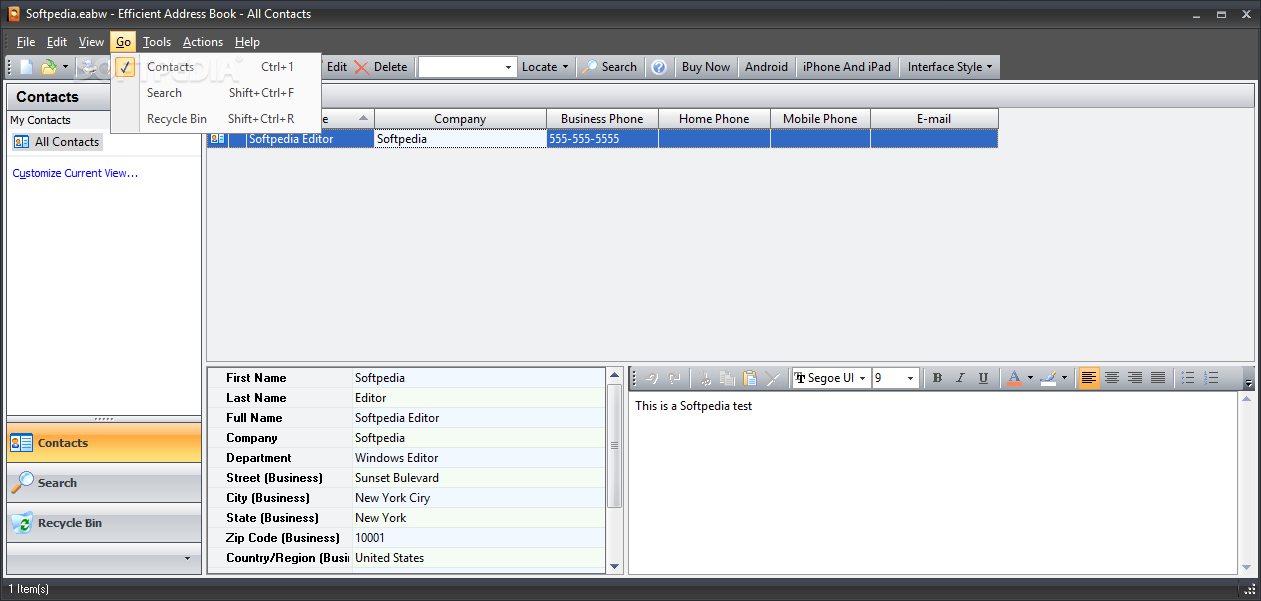Click the Copy icon in note toolbar
The image size is (1261, 601).
727,378
